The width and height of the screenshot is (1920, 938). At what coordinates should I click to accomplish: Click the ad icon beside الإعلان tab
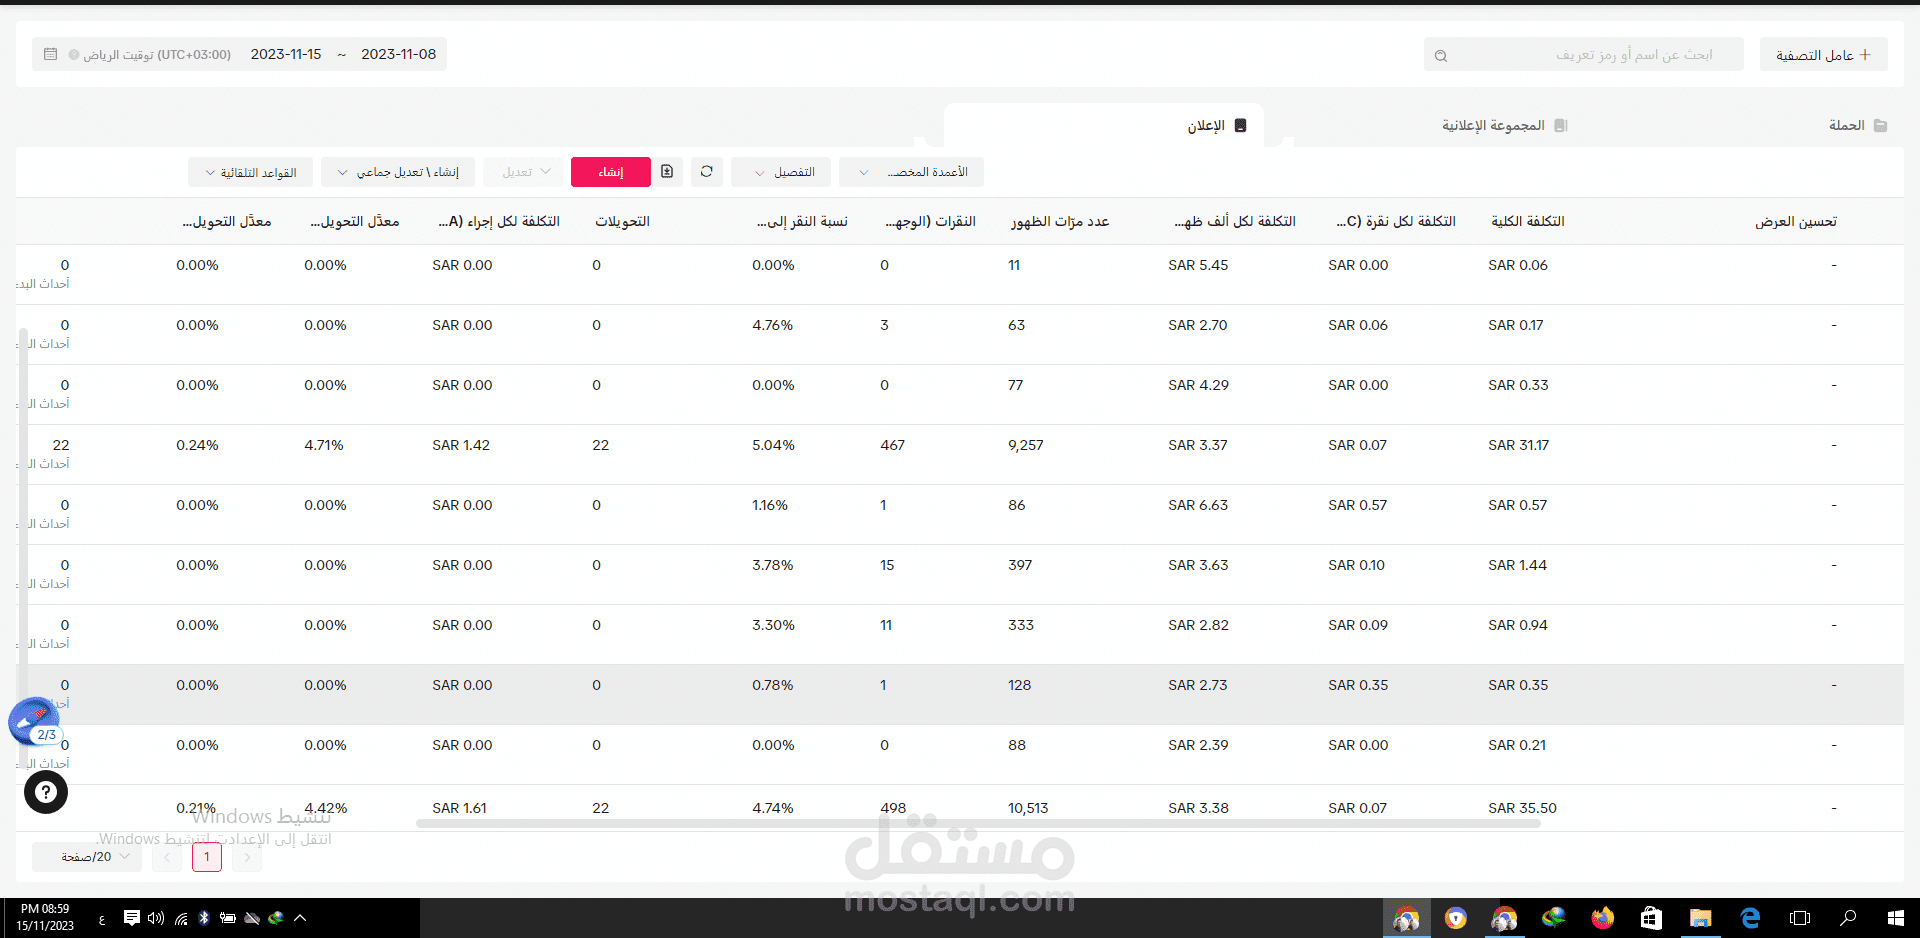(1241, 126)
